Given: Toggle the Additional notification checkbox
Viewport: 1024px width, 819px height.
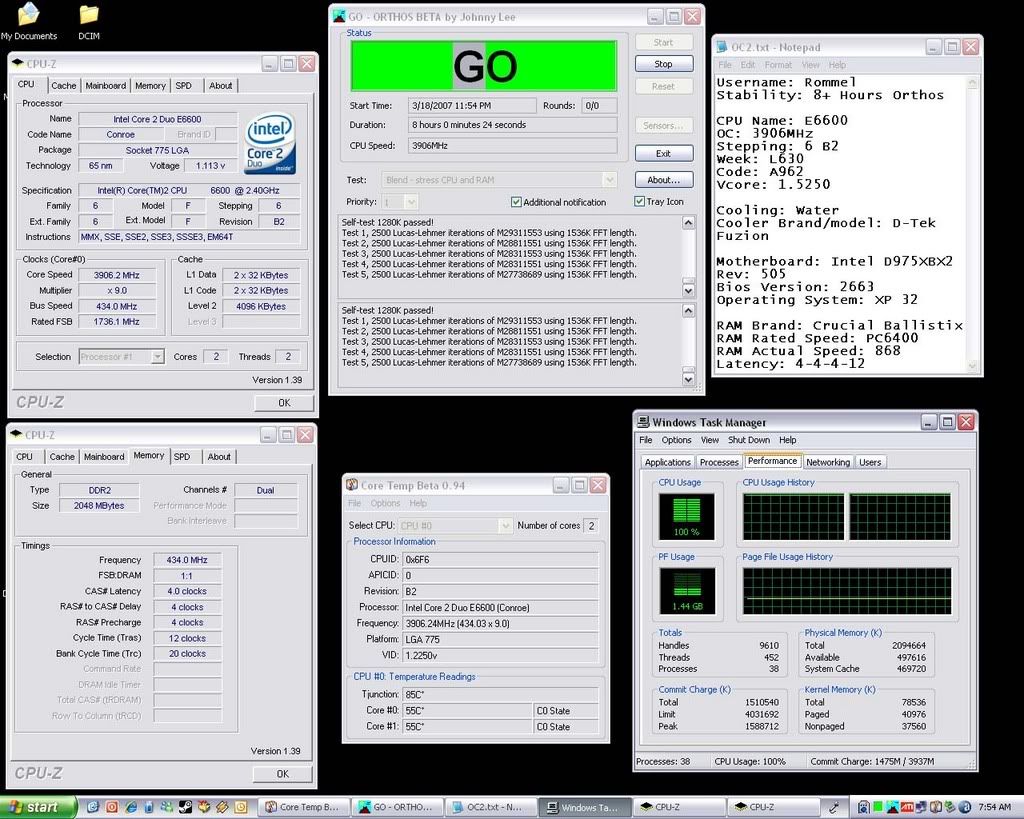Looking at the screenshot, I should coord(516,202).
